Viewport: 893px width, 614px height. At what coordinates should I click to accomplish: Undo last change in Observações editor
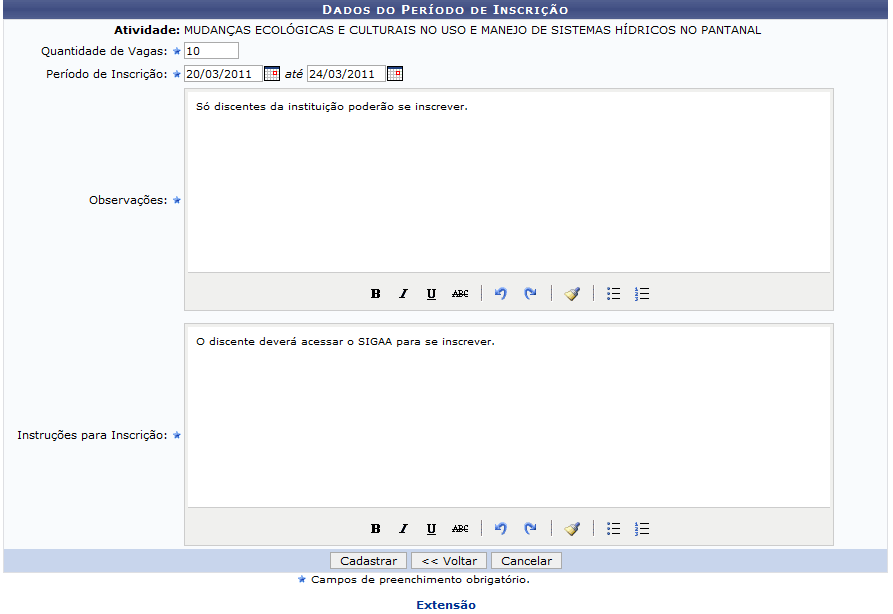coord(501,294)
